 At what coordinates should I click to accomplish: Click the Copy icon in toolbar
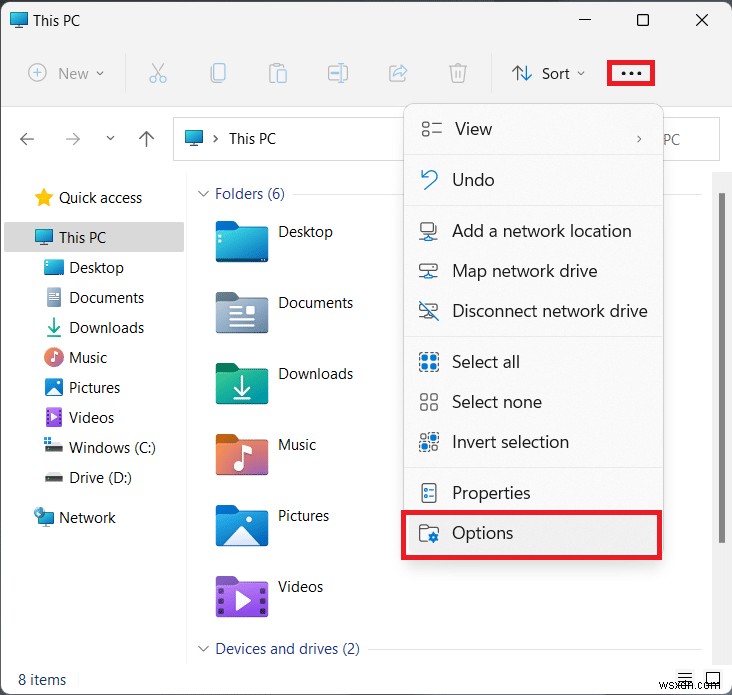click(x=218, y=73)
